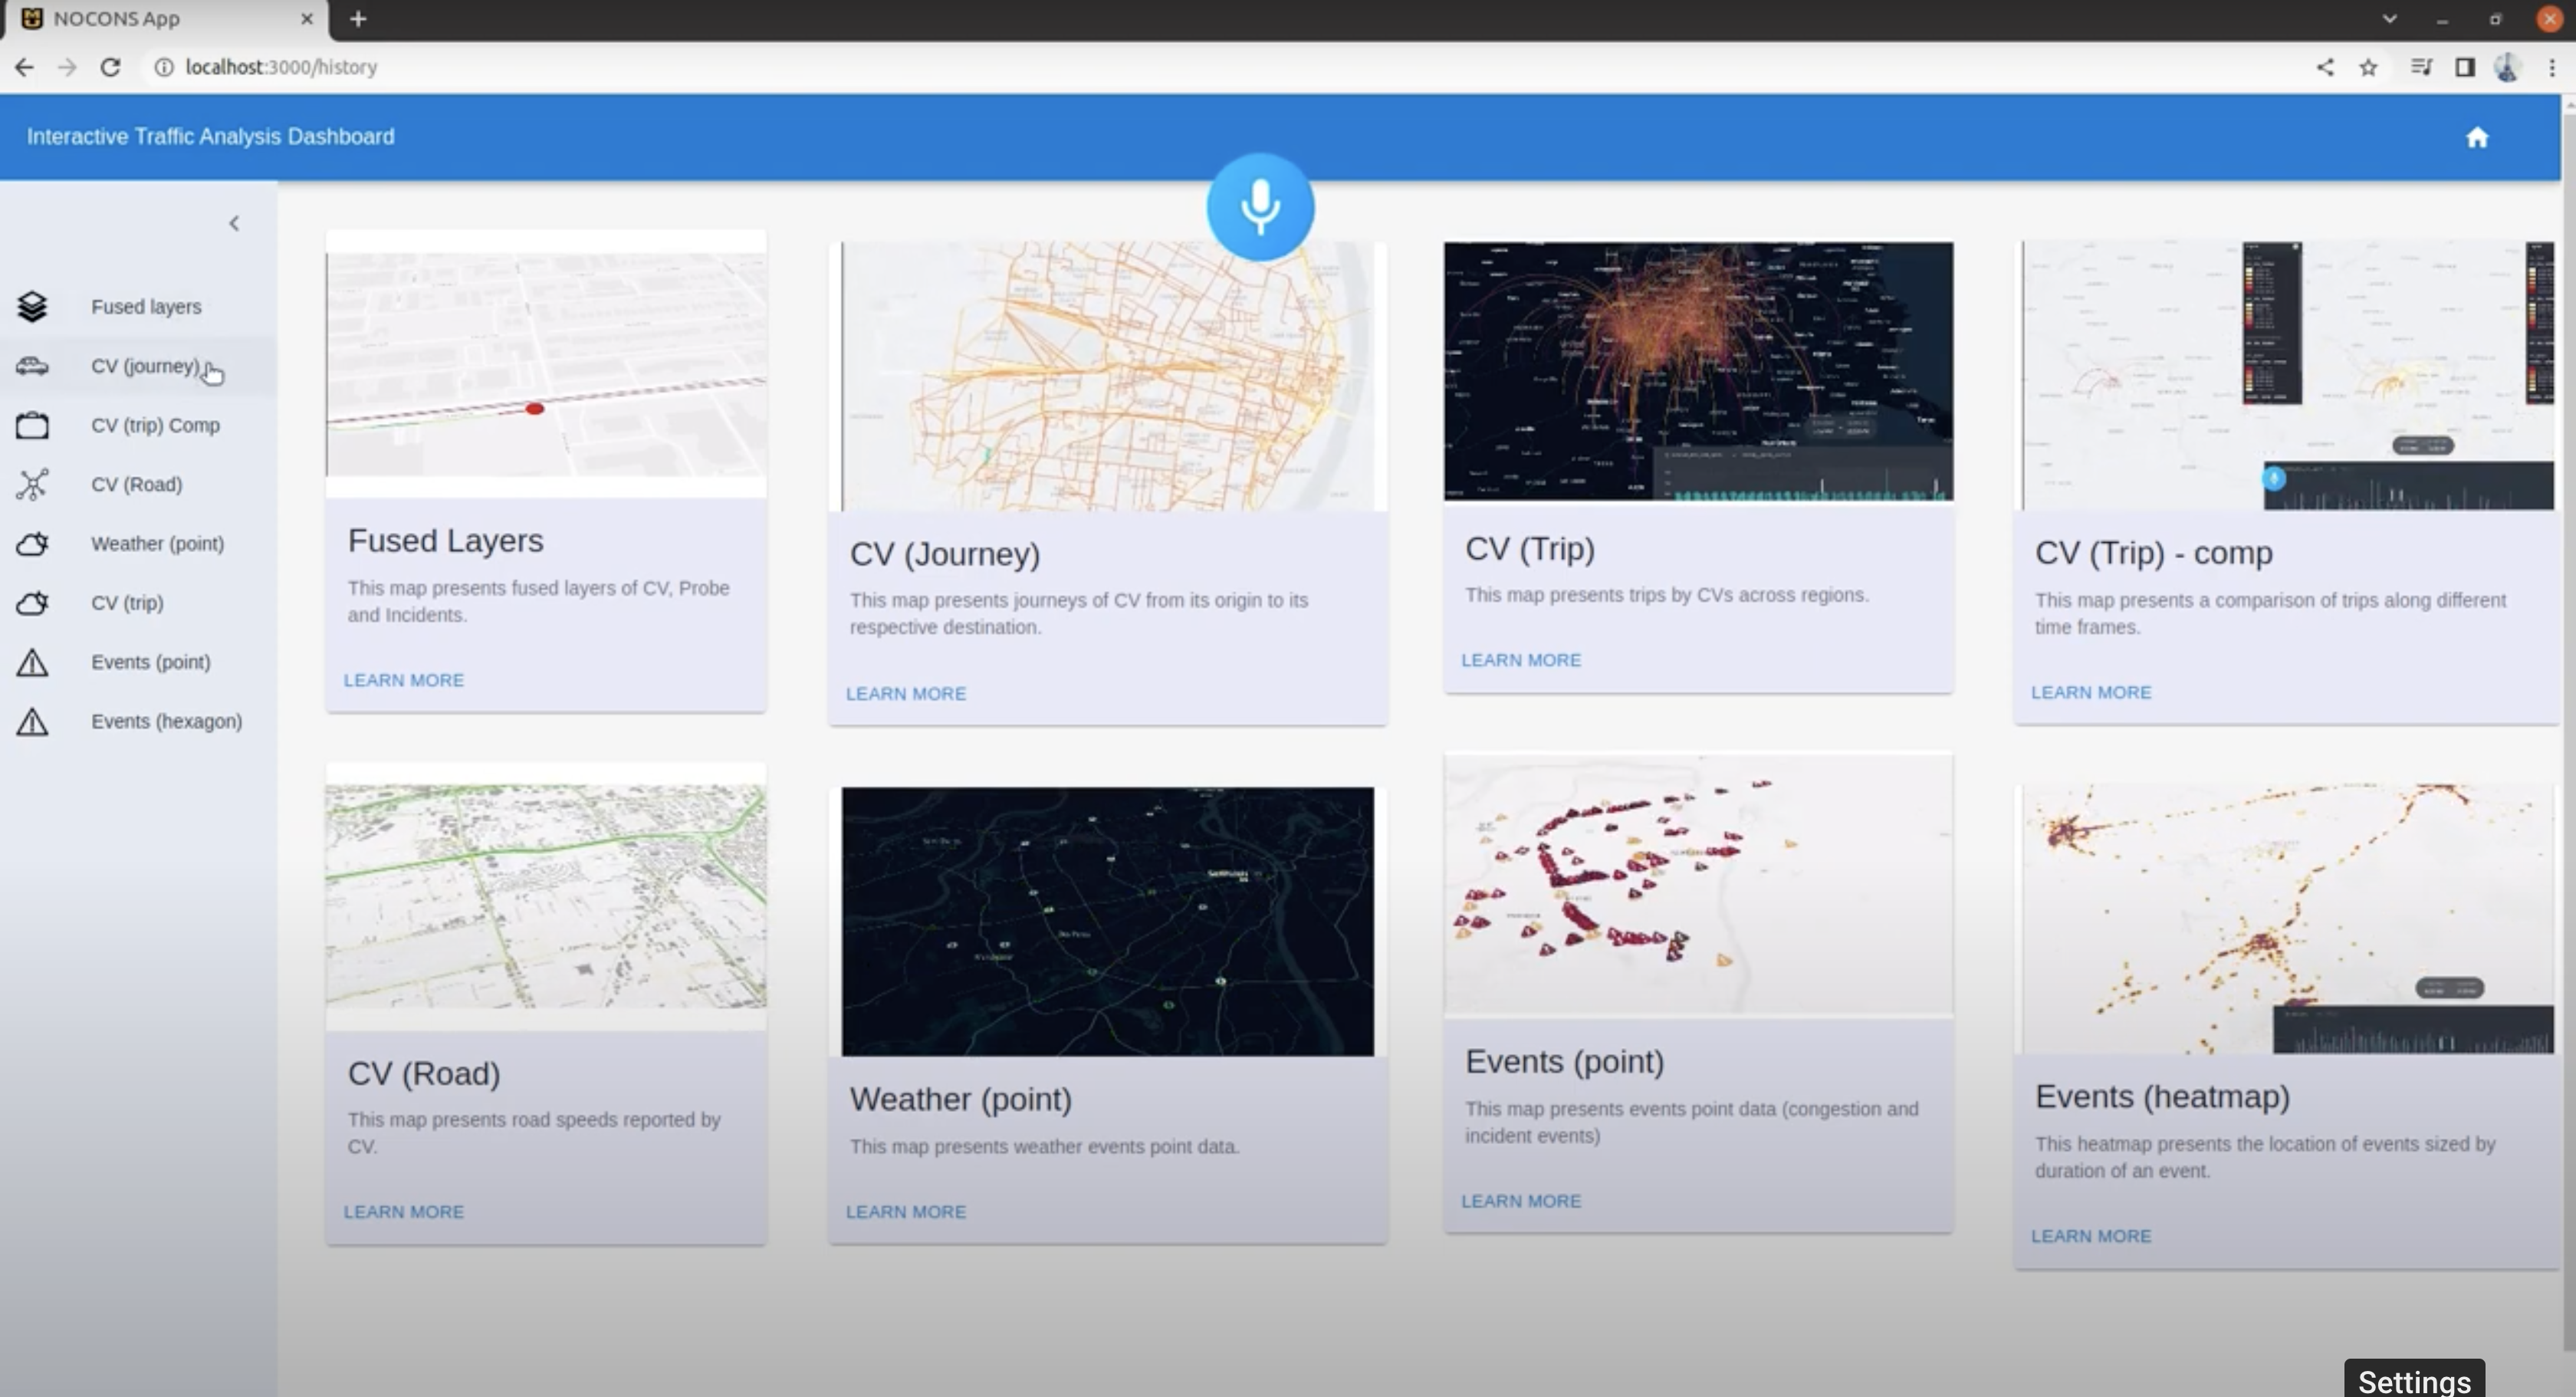Open the Weather (point) map thumbnail

(1107, 921)
